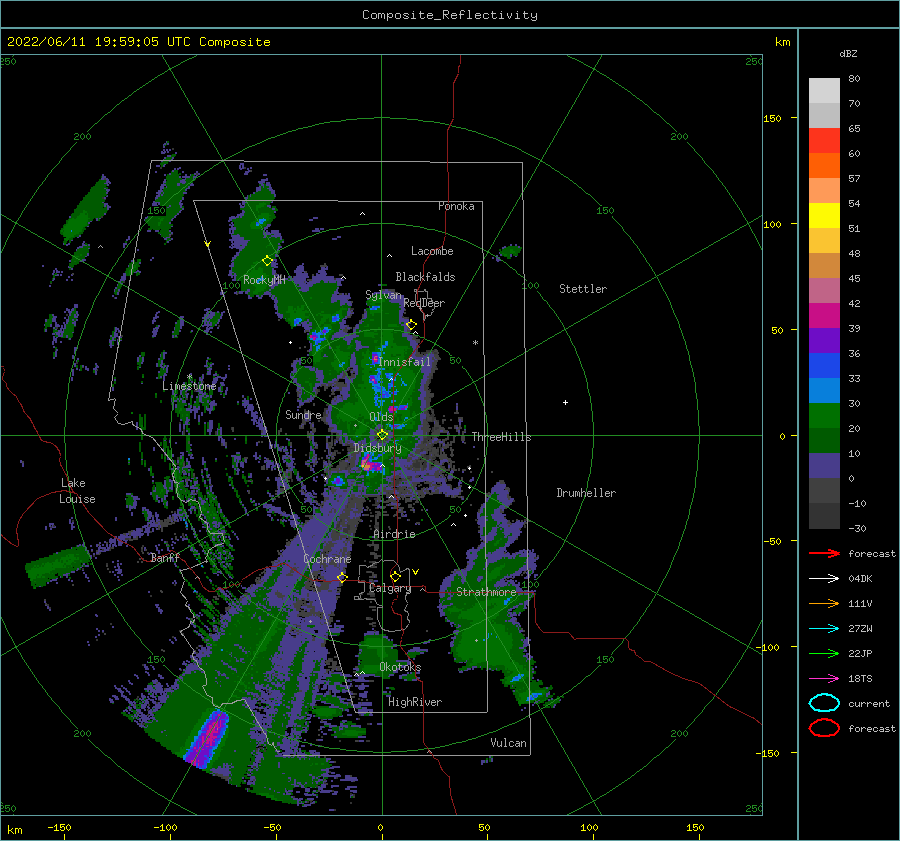Click the dBZ heading above the color scale
Screen dimensions: 900x841
848,54
